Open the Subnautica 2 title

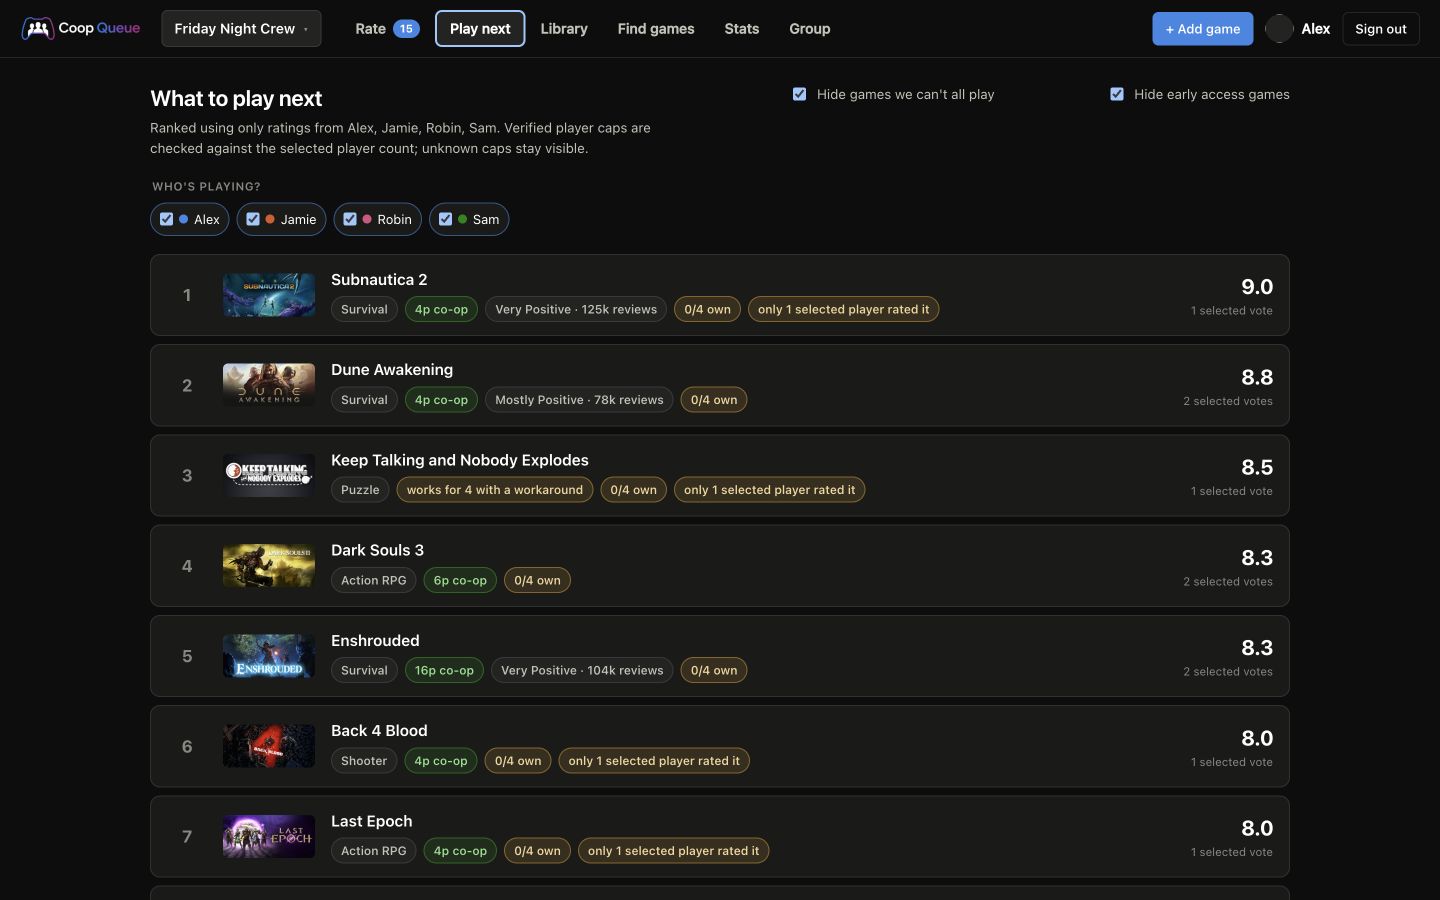click(379, 279)
